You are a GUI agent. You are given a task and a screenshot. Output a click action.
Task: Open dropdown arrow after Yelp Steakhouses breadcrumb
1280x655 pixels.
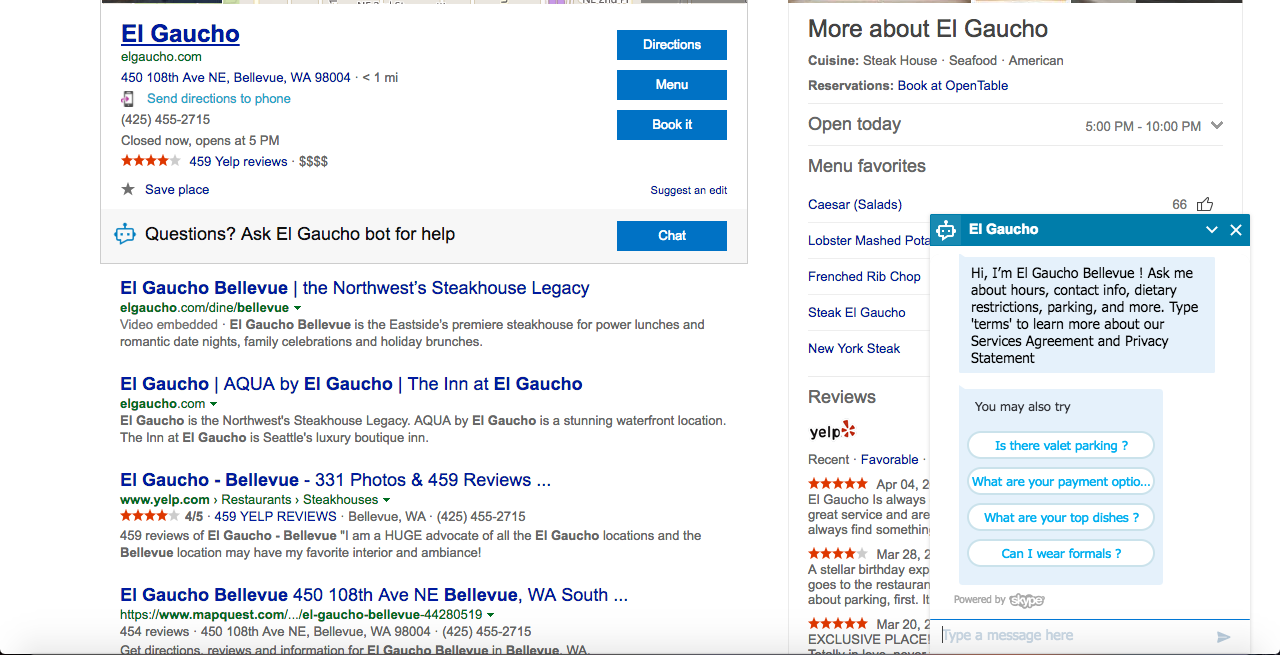point(387,500)
